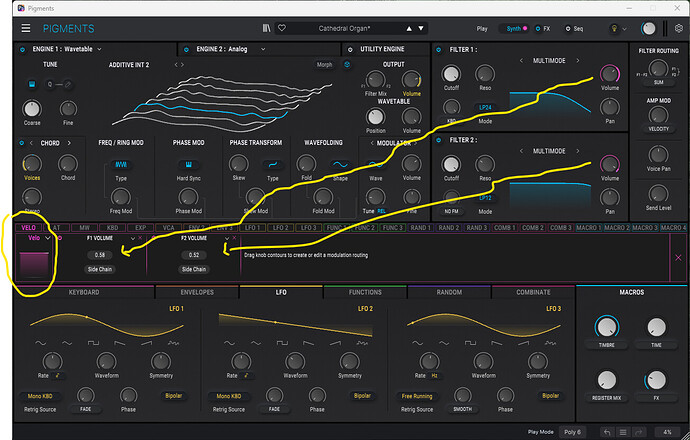Click the F2 VOLUME Side Chain button
690x440 pixels.
pos(194,269)
